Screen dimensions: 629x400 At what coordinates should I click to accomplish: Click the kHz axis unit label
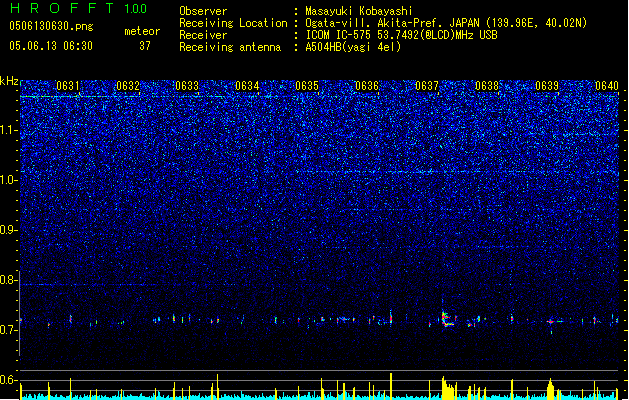[x=9, y=81]
